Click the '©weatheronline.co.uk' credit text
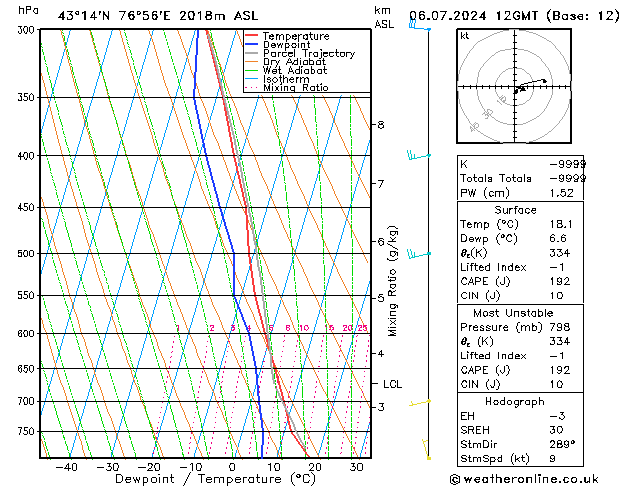The image size is (629, 486). tap(524, 479)
